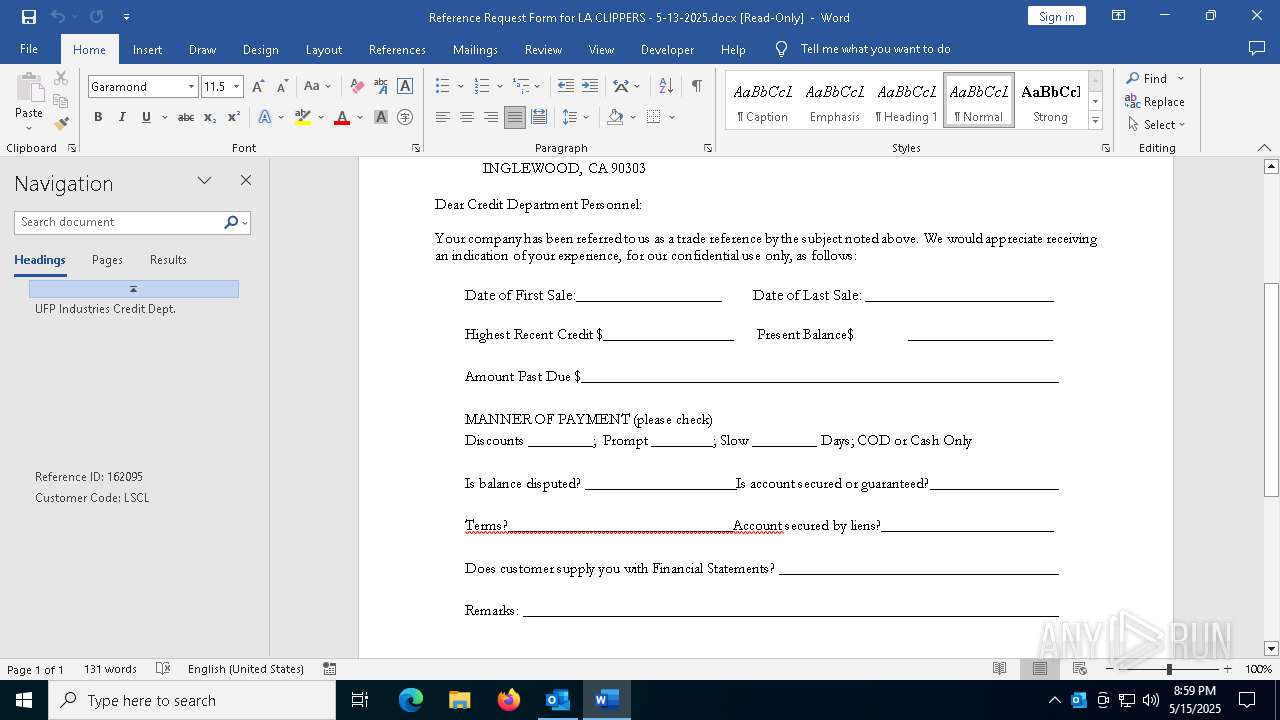The width and height of the screenshot is (1280, 720).
Task: Align text to the right
Action: 490,117
